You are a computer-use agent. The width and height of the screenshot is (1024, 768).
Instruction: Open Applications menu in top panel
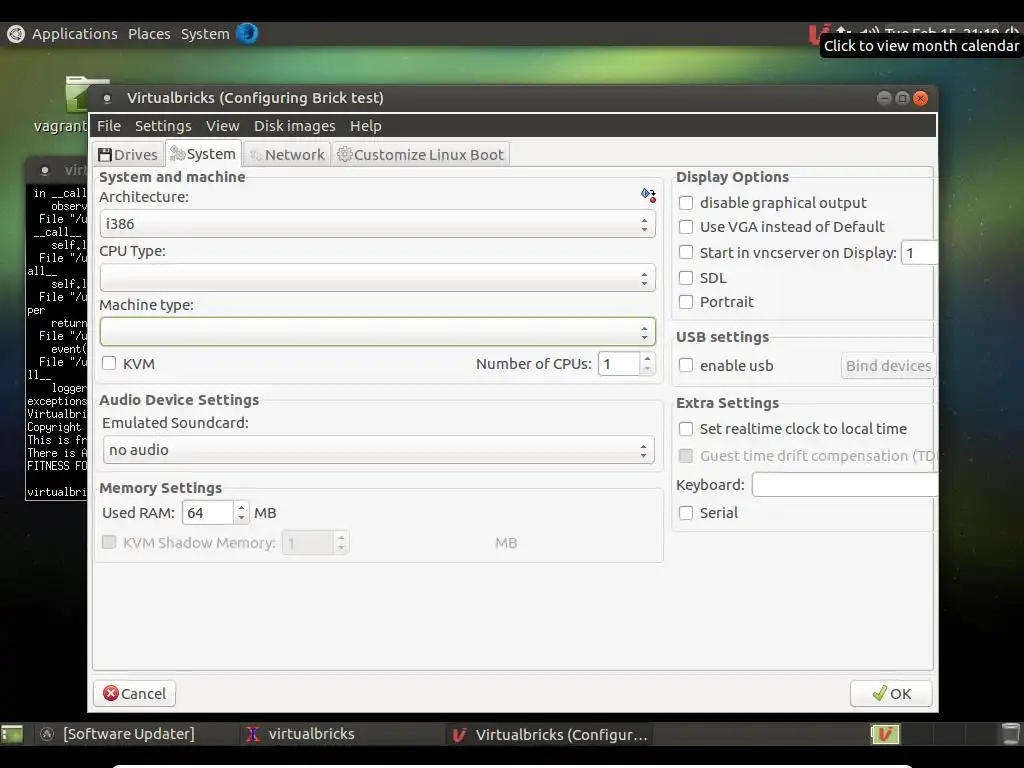[x=74, y=34]
